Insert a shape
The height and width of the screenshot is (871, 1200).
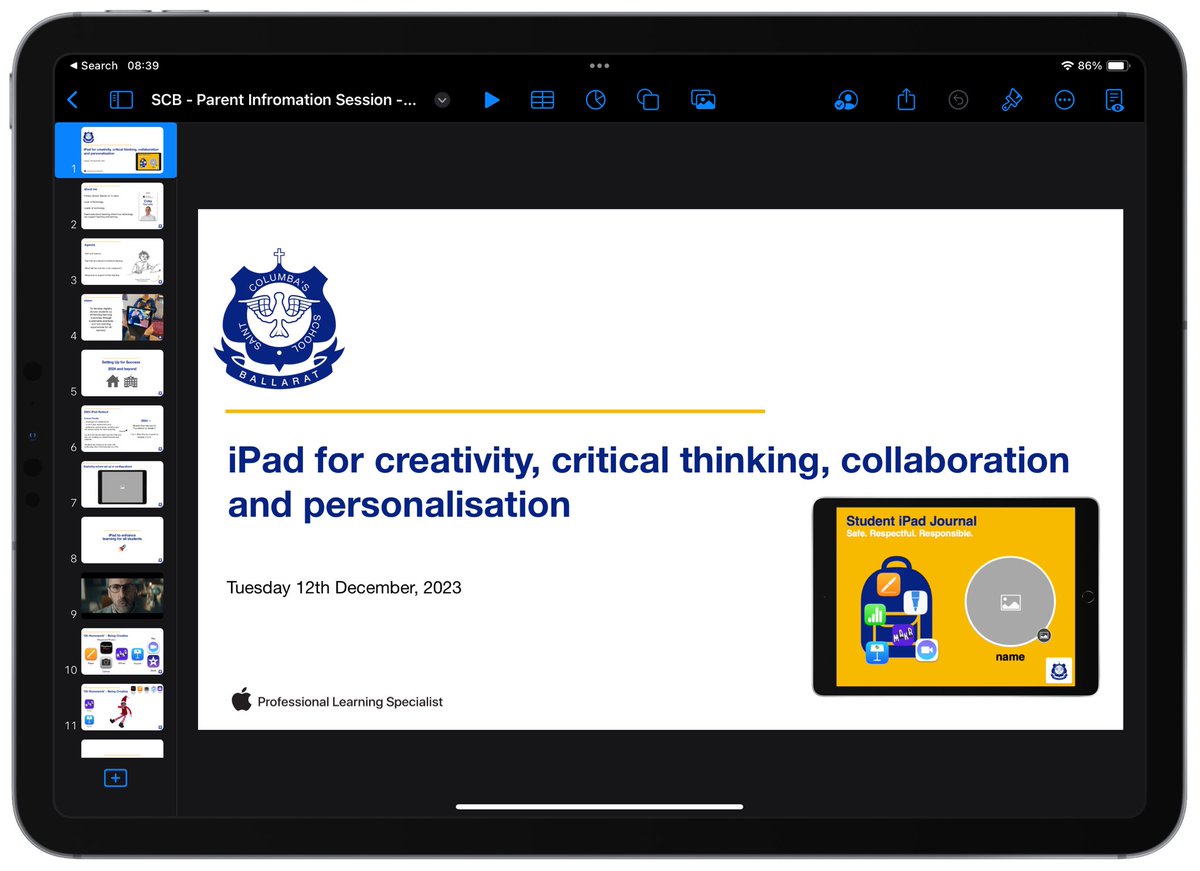pyautogui.click(x=648, y=100)
